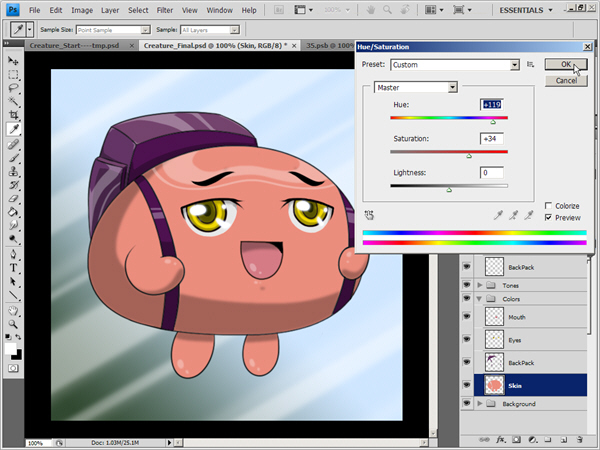Open the Filter menu
Image resolution: width=600 pixels, height=450 pixels.
165,10
